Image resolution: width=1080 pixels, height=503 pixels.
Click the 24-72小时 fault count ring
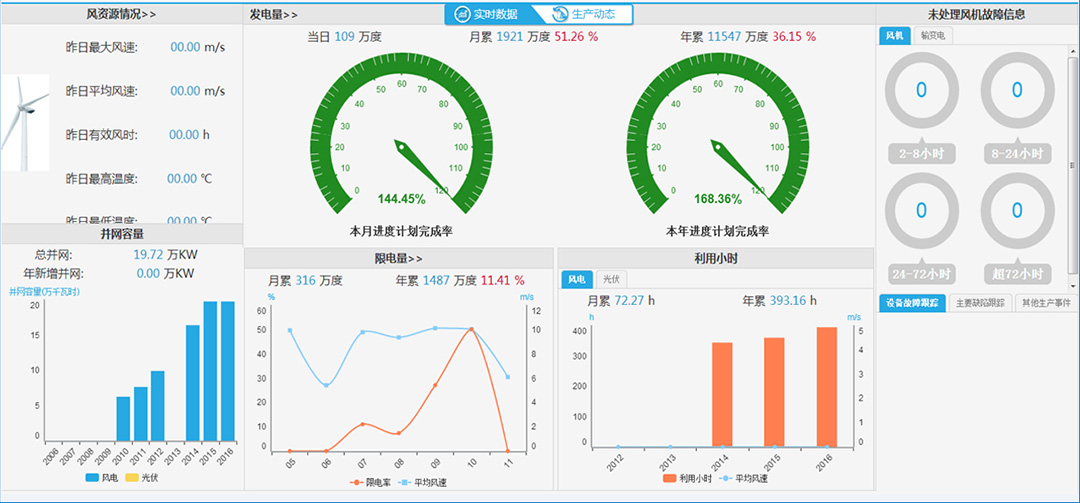pyautogui.click(x=921, y=211)
